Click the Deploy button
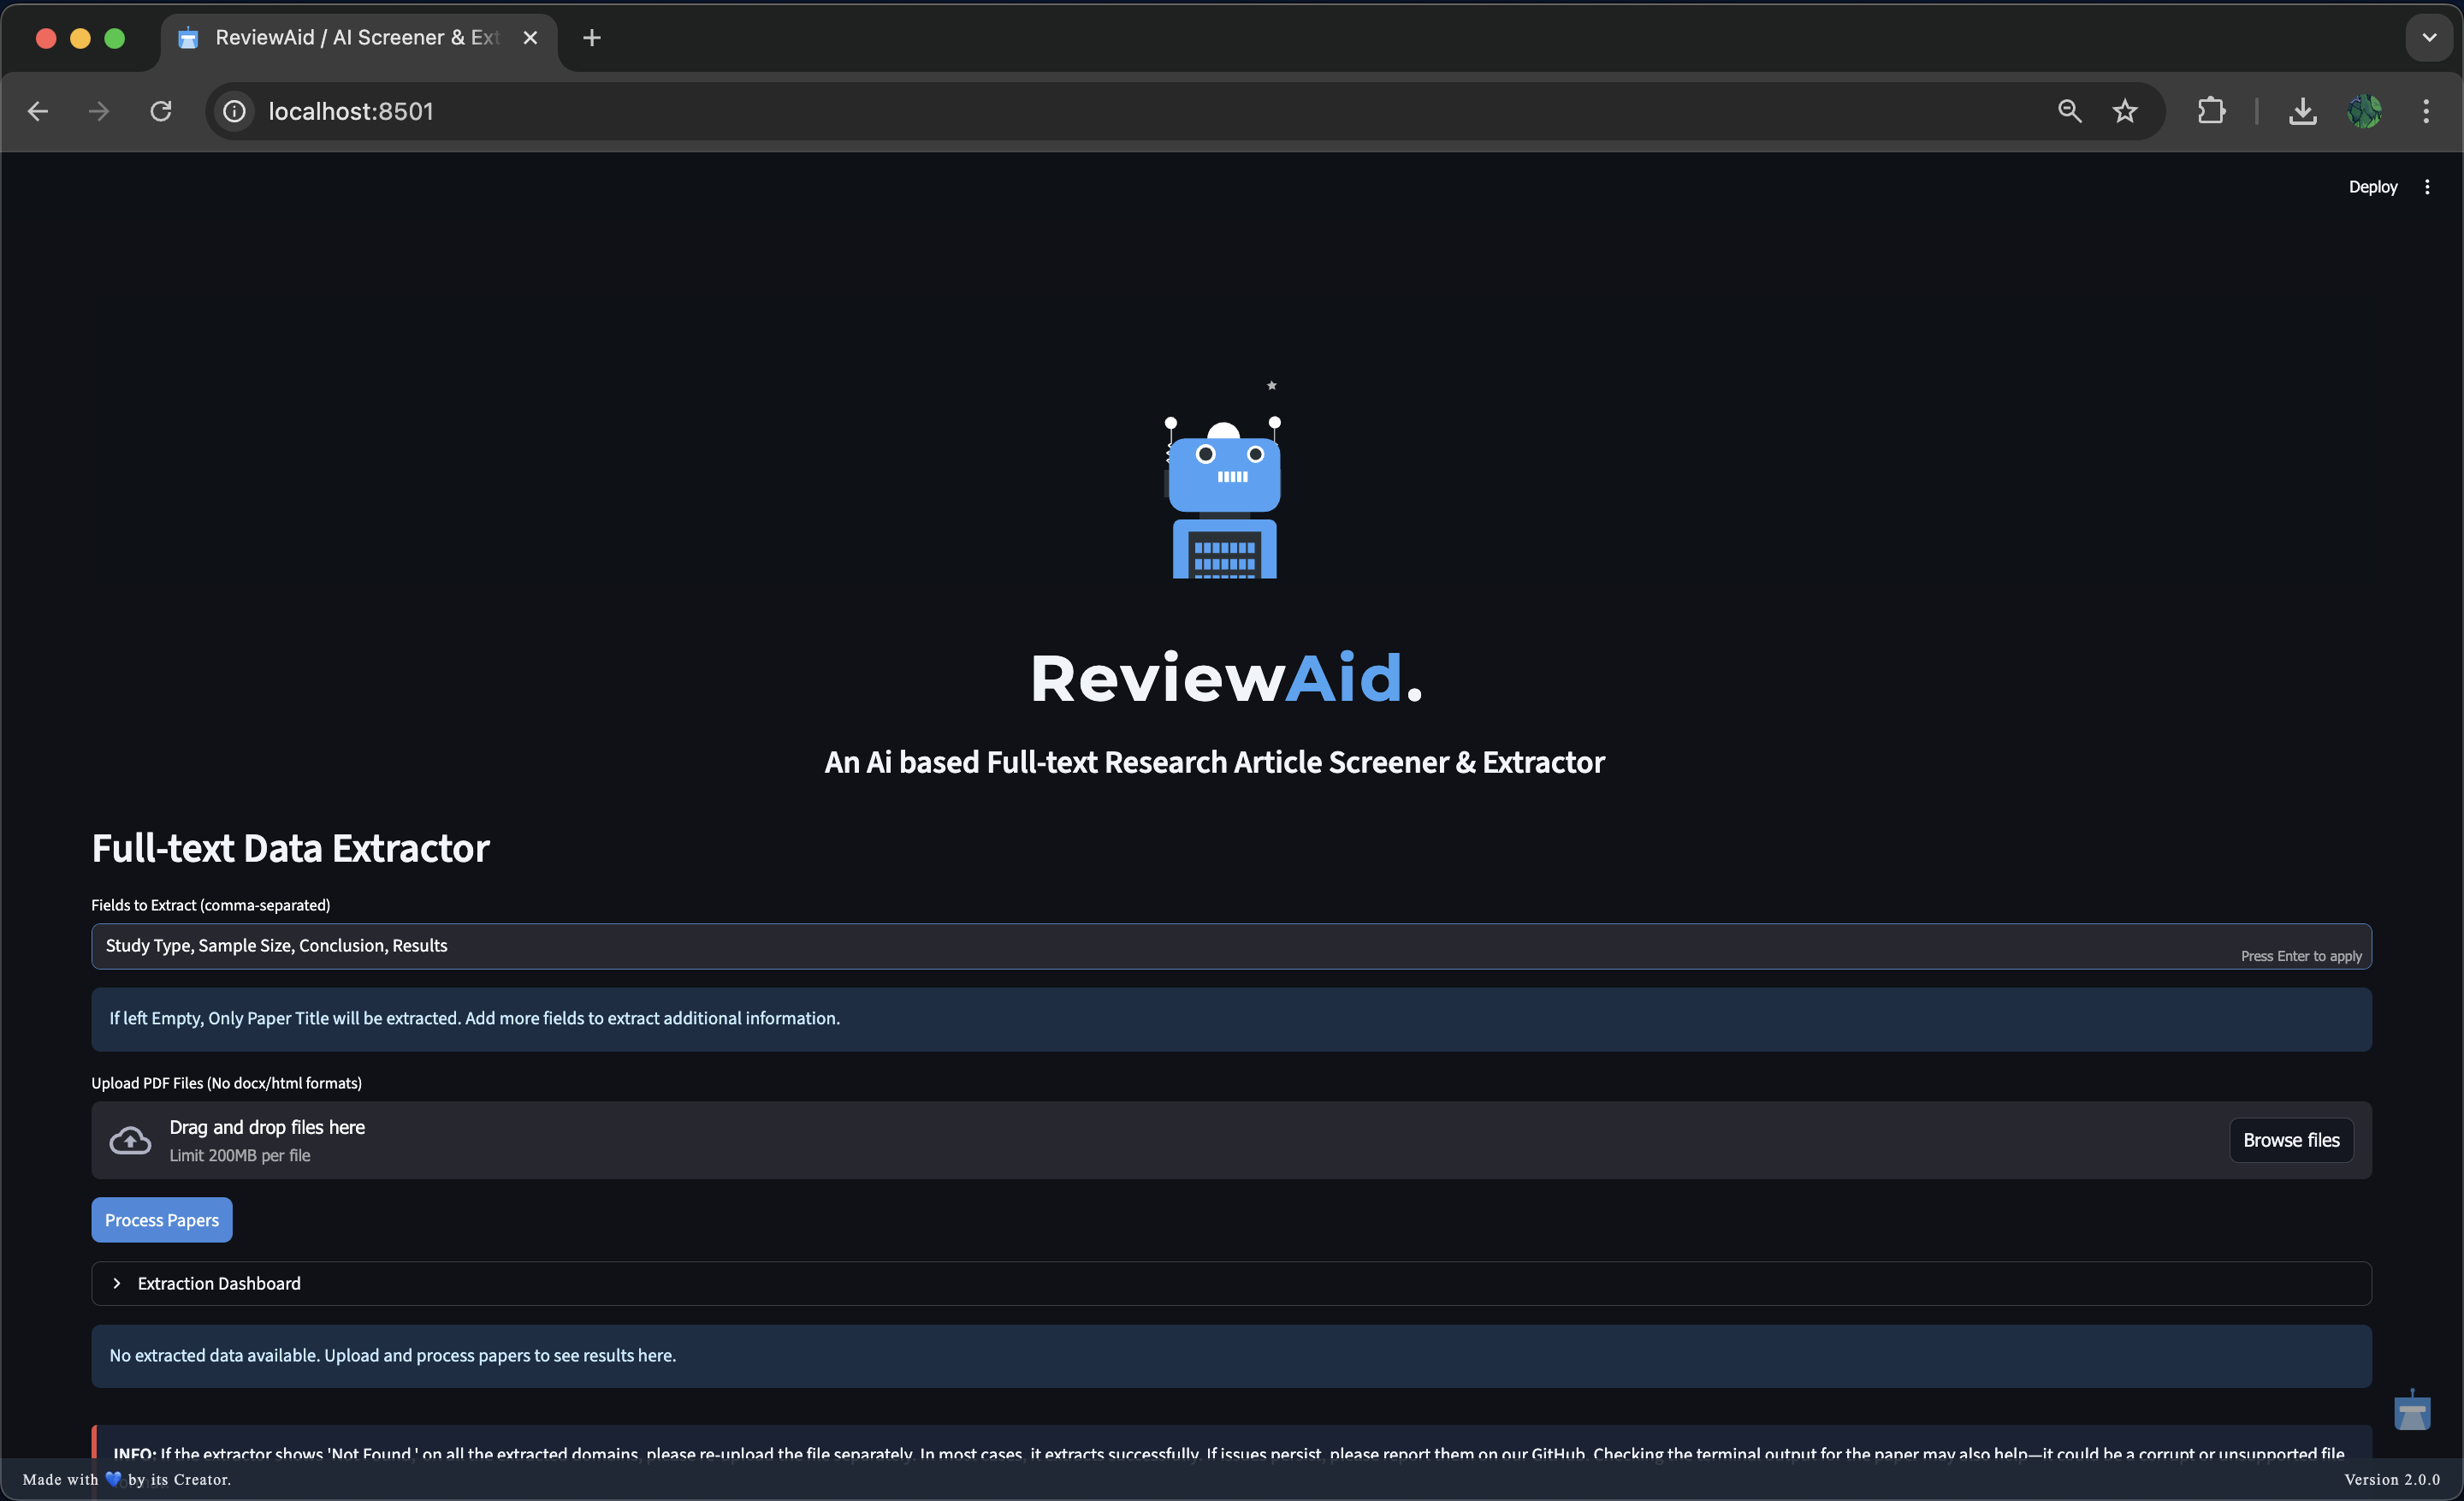The height and width of the screenshot is (1501, 2464). [x=2372, y=186]
